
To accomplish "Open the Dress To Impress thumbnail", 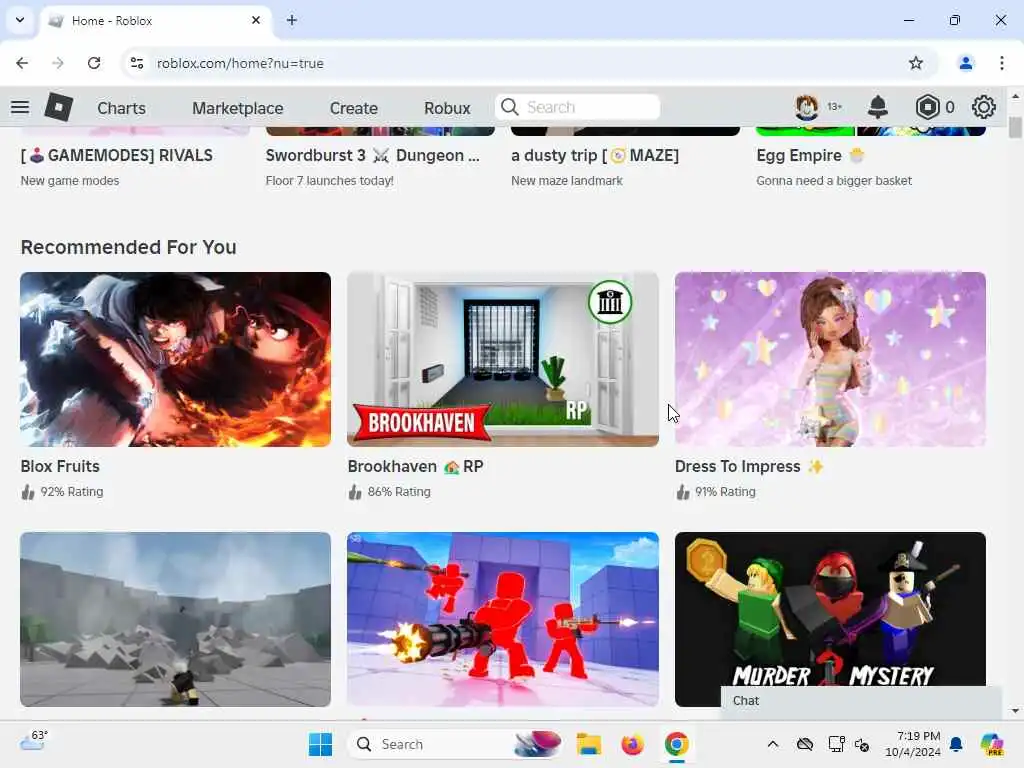I will [x=830, y=359].
